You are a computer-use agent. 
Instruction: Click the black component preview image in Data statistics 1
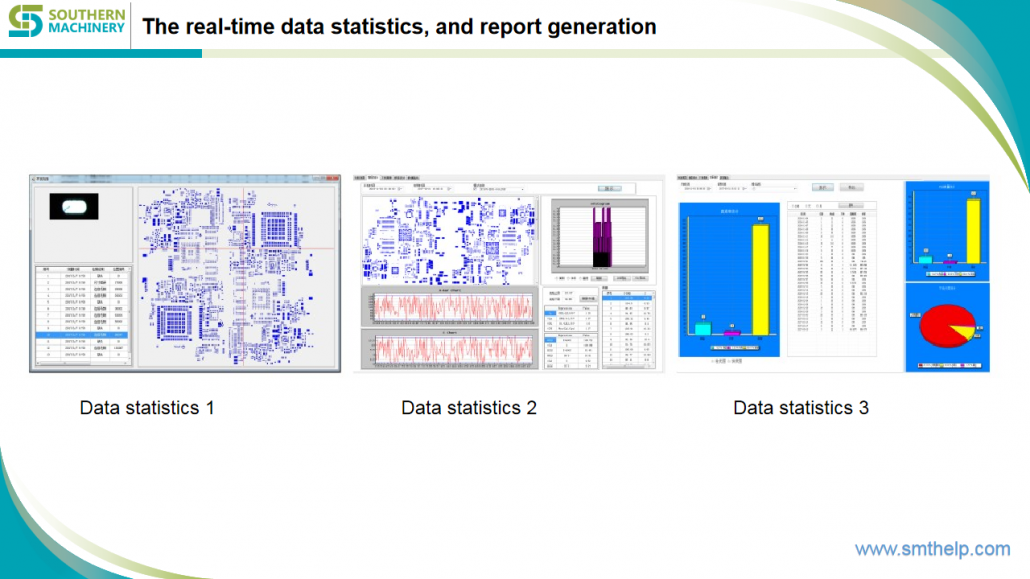[x=74, y=206]
